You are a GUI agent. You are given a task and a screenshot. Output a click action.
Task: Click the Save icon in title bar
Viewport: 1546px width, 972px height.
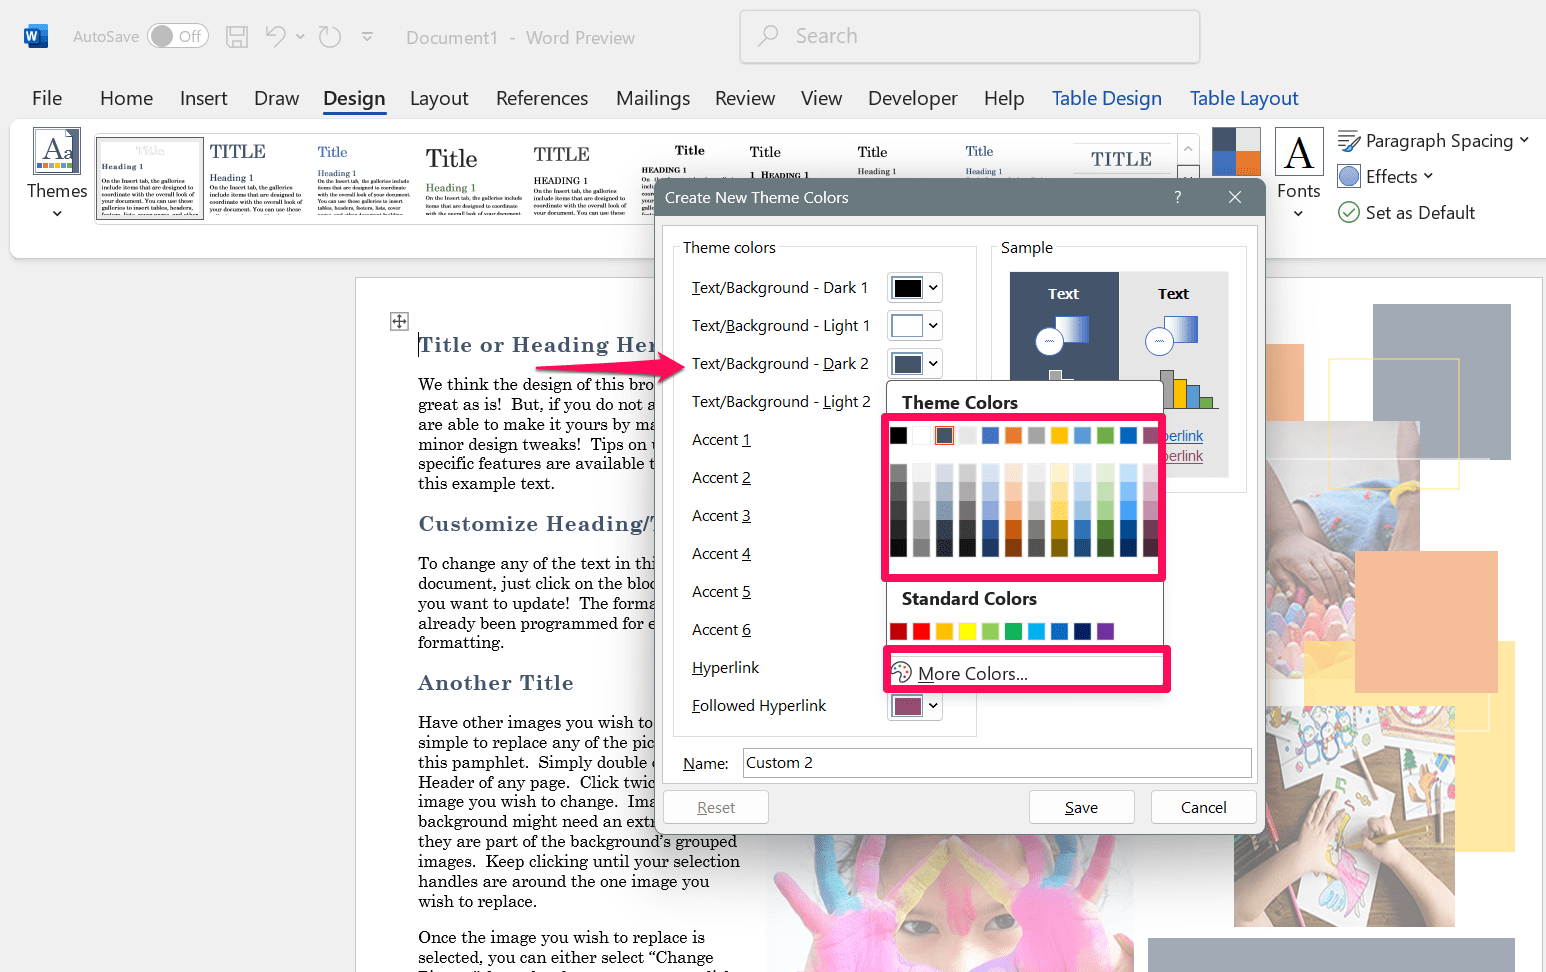(x=237, y=37)
